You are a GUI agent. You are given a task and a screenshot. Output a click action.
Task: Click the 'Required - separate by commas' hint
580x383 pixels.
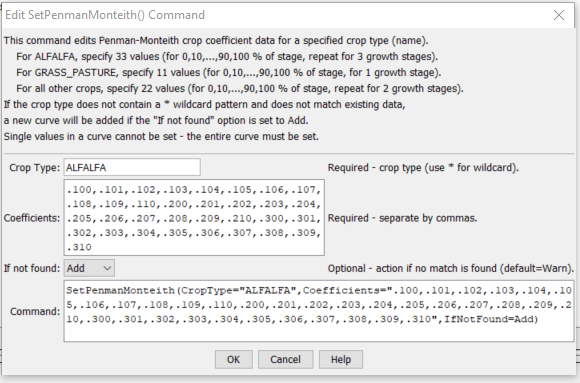[x=402, y=218]
